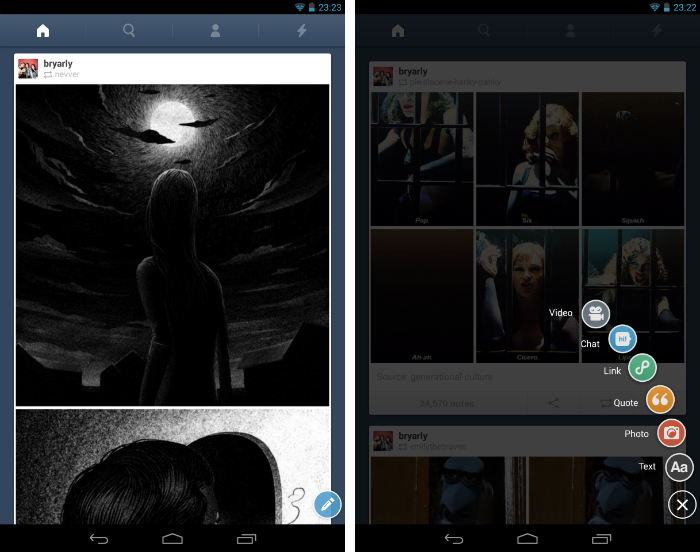This screenshot has width=700, height=552.
Task: Open photoset image captioned Pop.
Action: [x=422, y=159]
